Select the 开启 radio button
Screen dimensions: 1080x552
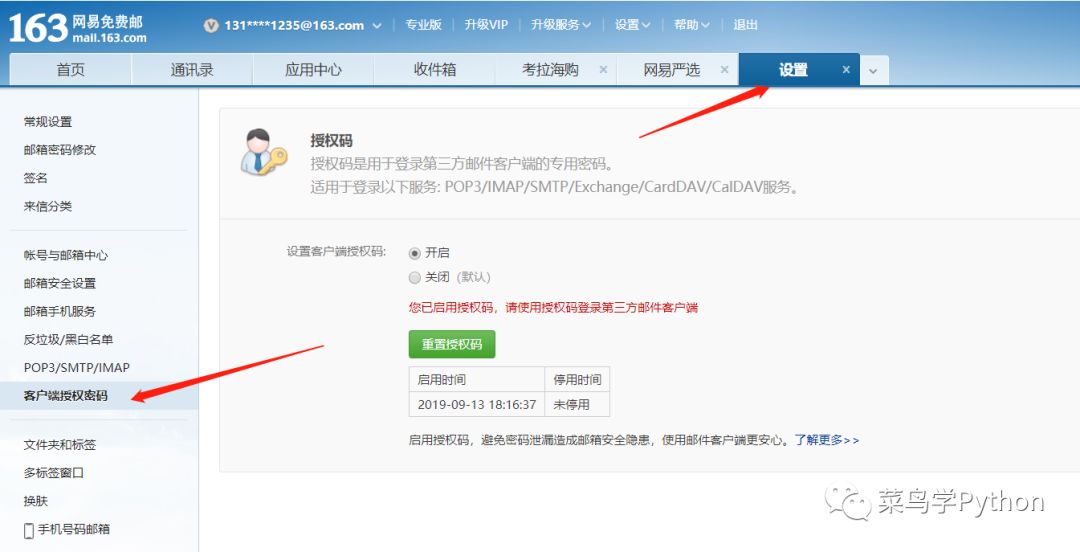415,253
